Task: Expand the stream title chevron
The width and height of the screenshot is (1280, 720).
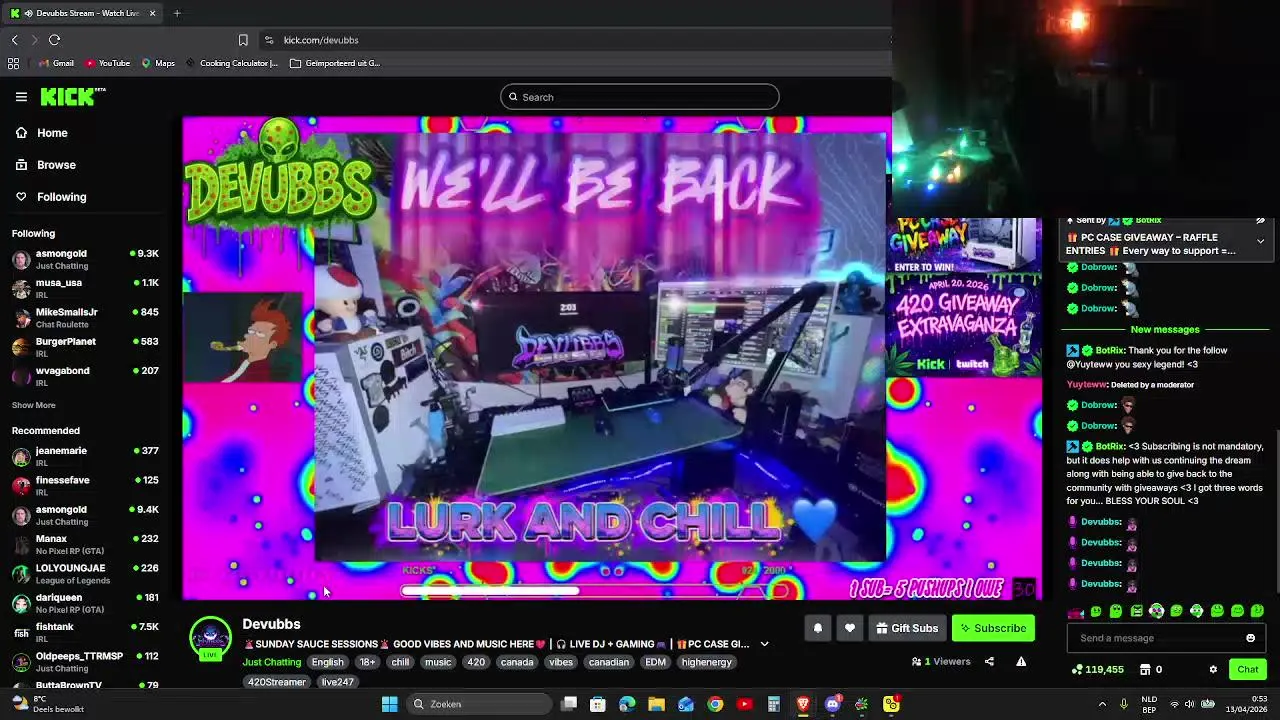Action: [x=764, y=644]
